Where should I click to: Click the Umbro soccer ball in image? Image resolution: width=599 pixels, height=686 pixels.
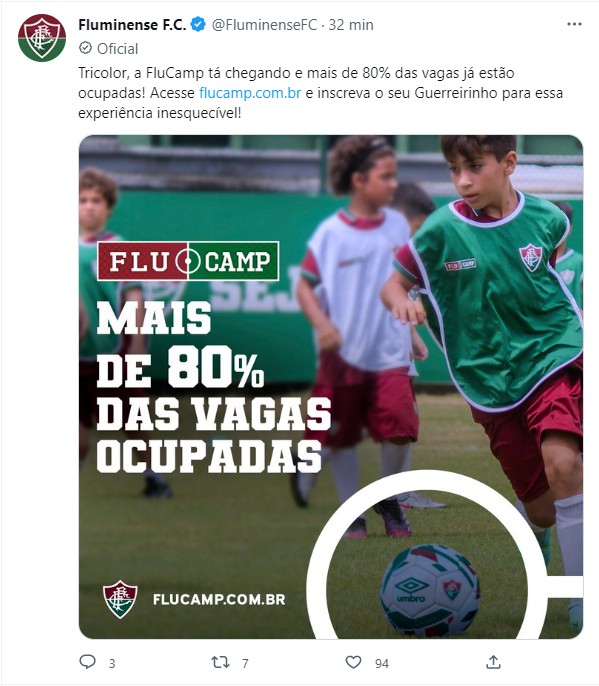coord(430,590)
